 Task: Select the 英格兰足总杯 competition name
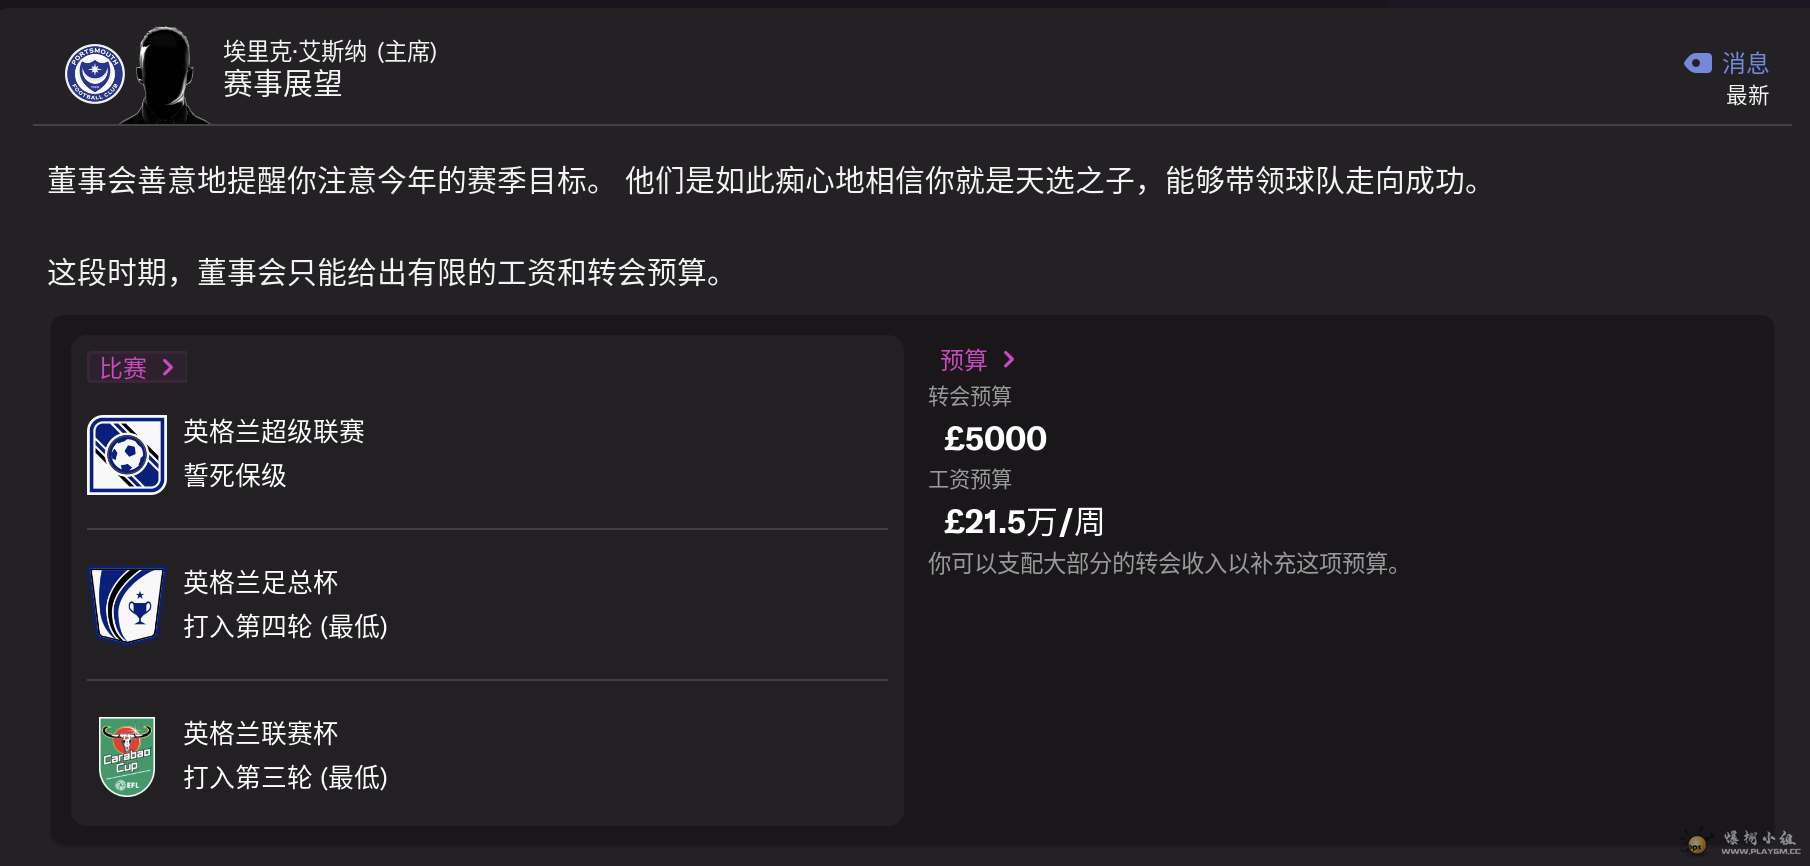(261, 583)
